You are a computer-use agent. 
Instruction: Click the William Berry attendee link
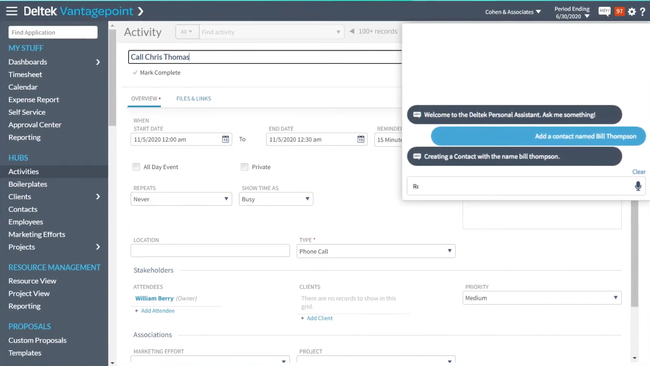pyautogui.click(x=154, y=298)
